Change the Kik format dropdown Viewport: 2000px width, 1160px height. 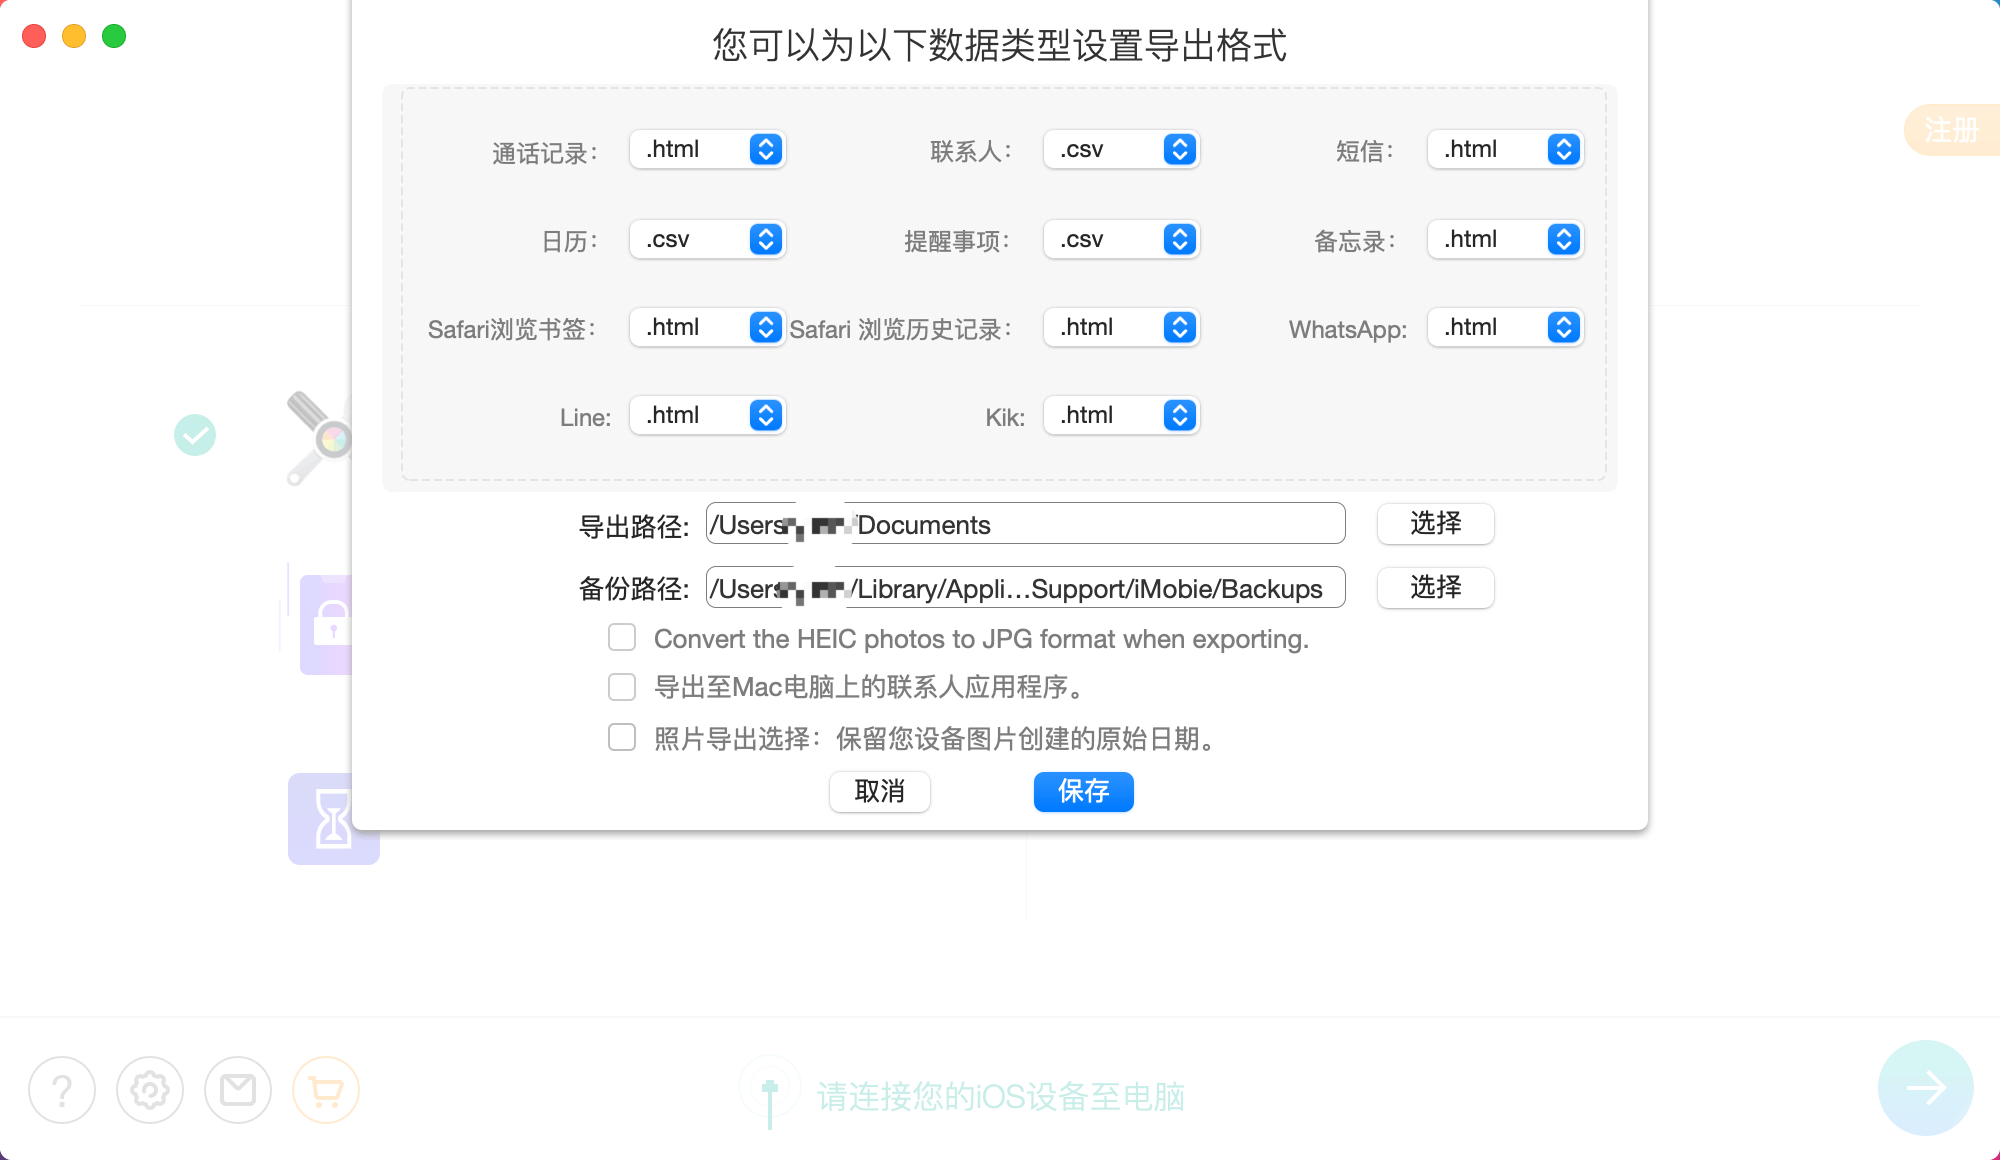coord(1121,416)
